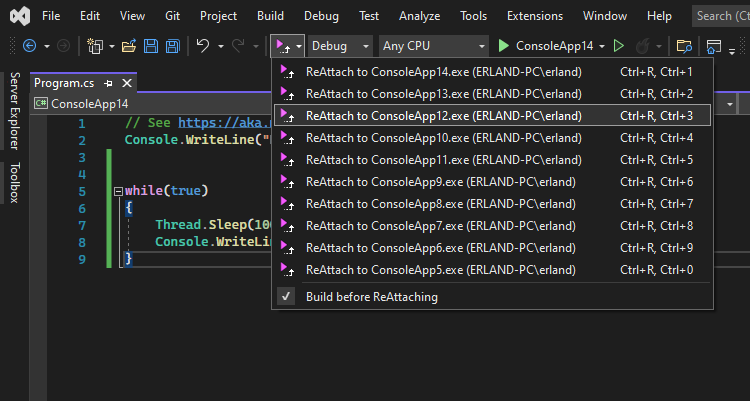Viewport: 750px width, 401px height.
Task: Click the Hot Reload flame icon
Action: pos(642,46)
